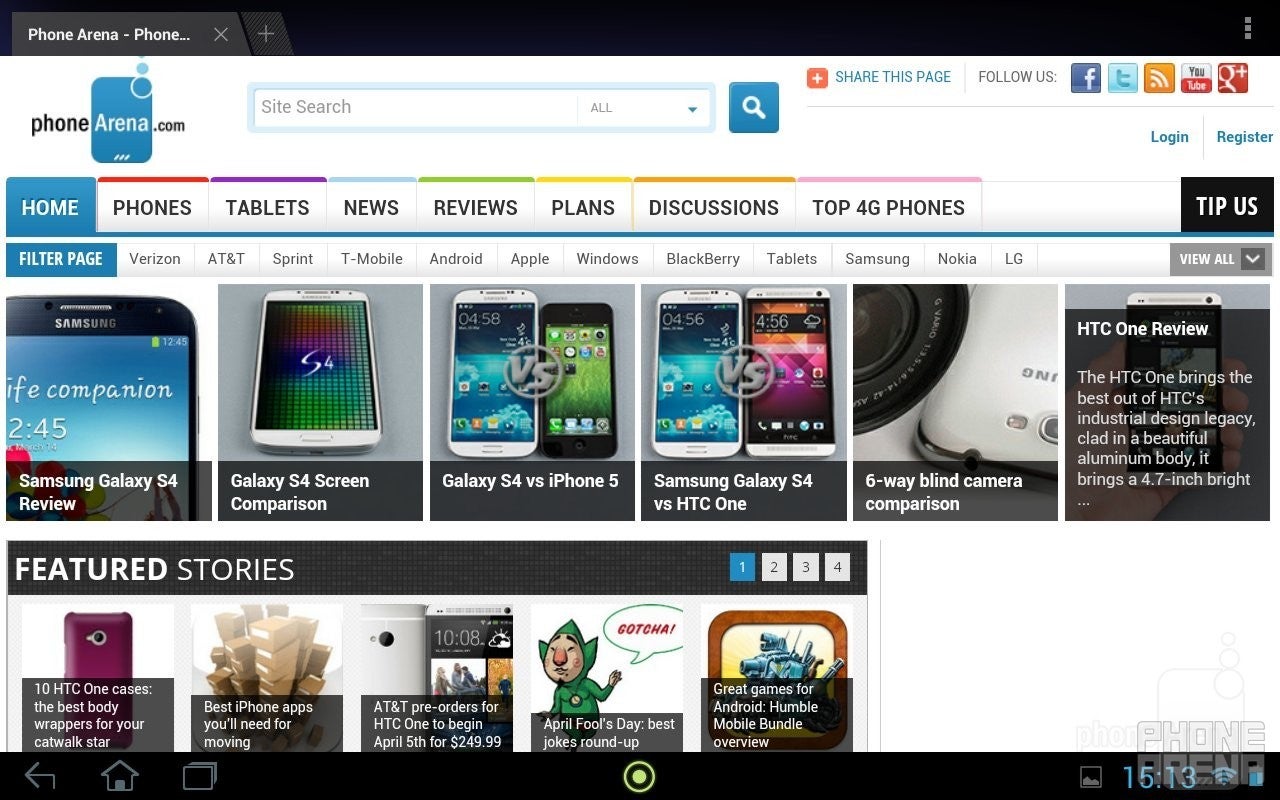Screen dimensions: 1280x800
Task: Filter page by Nokia
Action: [x=957, y=259]
